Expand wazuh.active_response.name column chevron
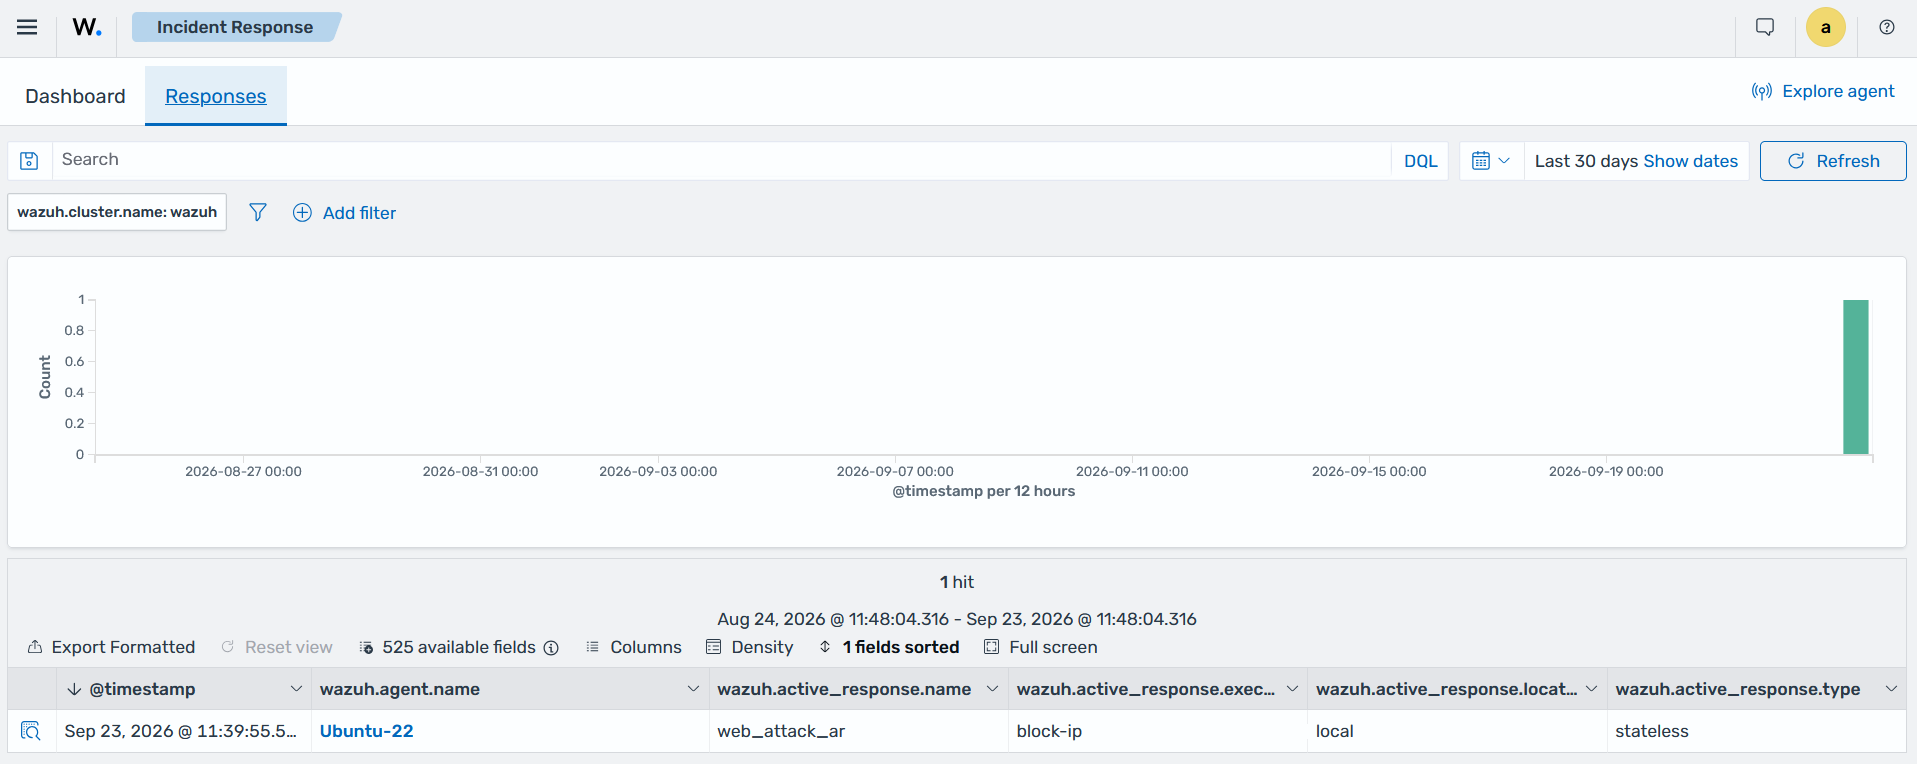The width and height of the screenshot is (1917, 764). click(x=992, y=689)
